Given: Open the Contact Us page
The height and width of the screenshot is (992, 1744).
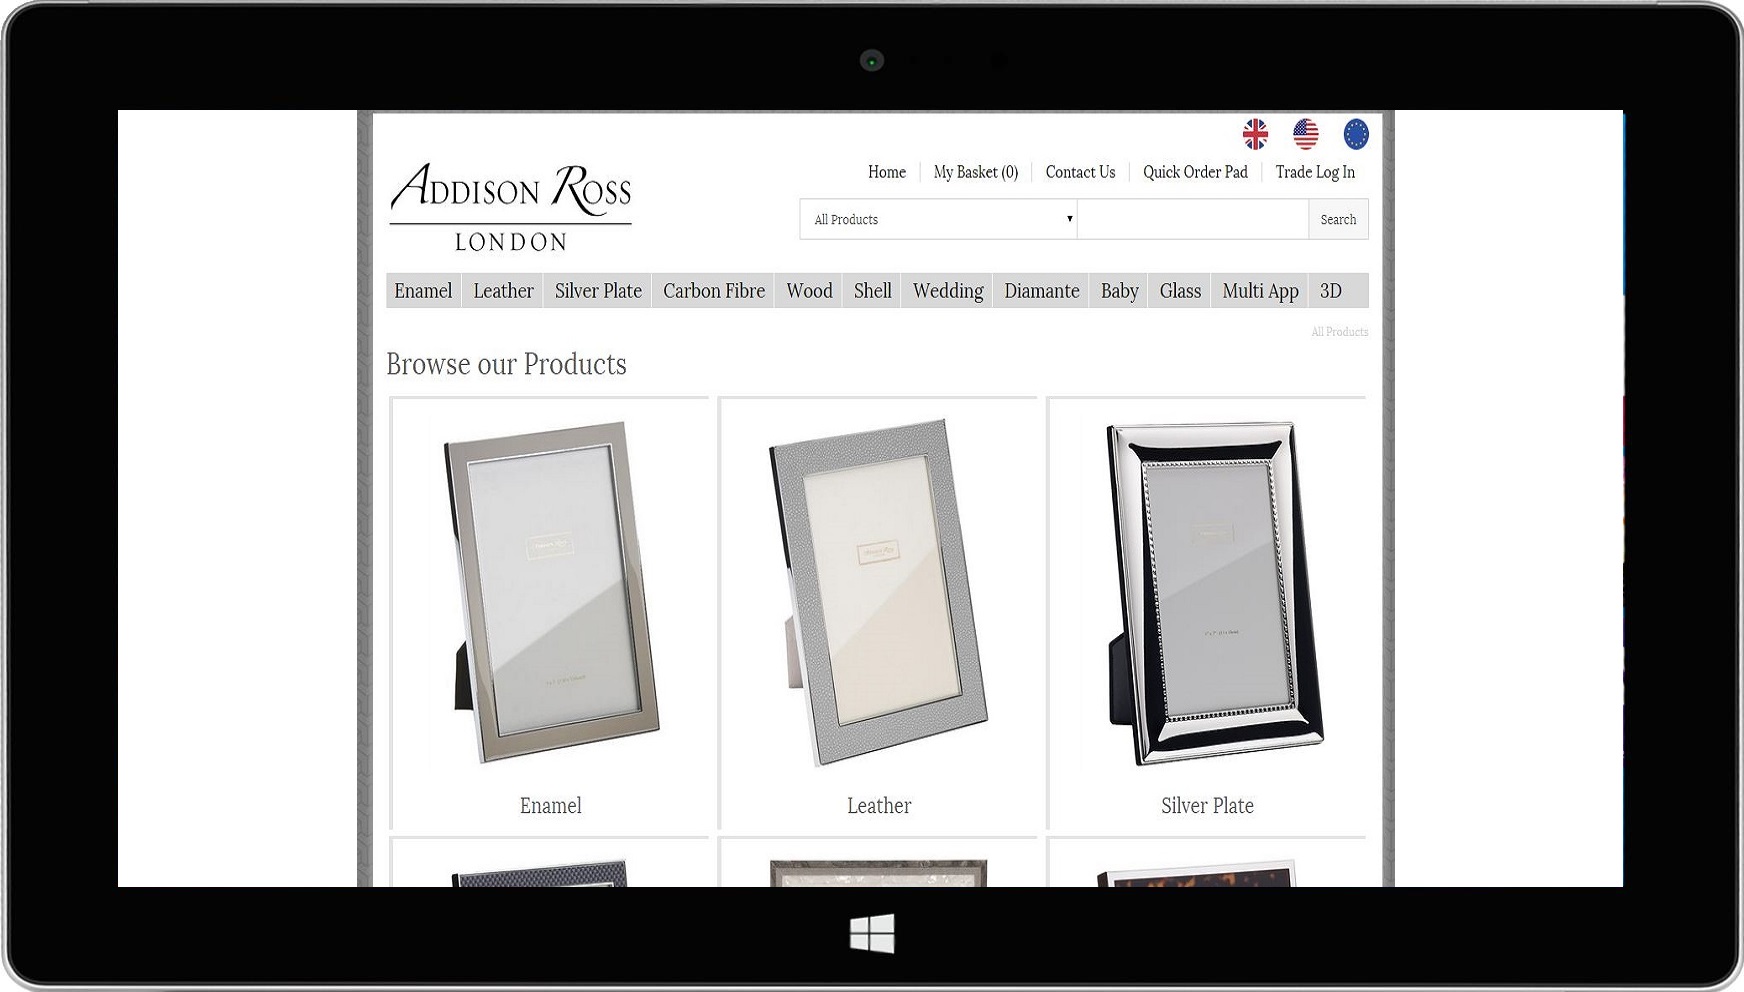Looking at the screenshot, I should [x=1080, y=172].
